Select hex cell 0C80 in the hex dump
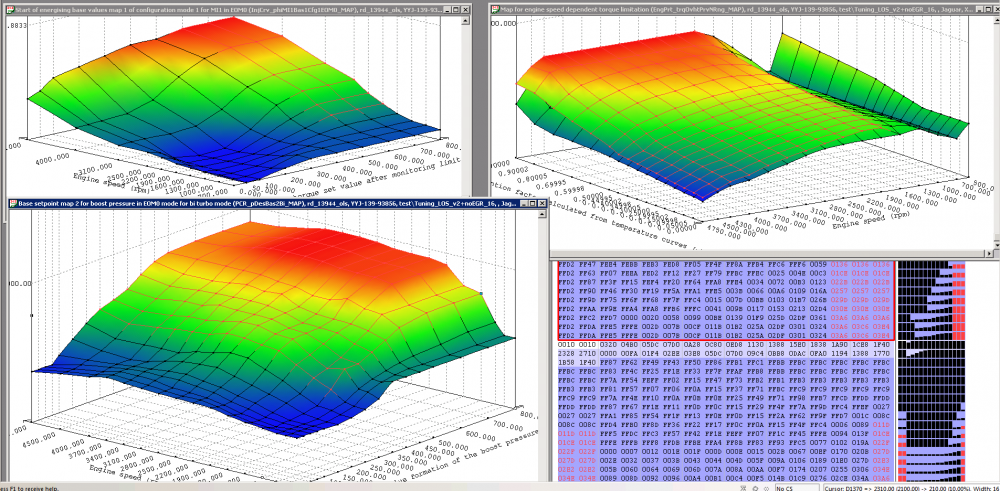 pyautogui.click(x=713, y=344)
